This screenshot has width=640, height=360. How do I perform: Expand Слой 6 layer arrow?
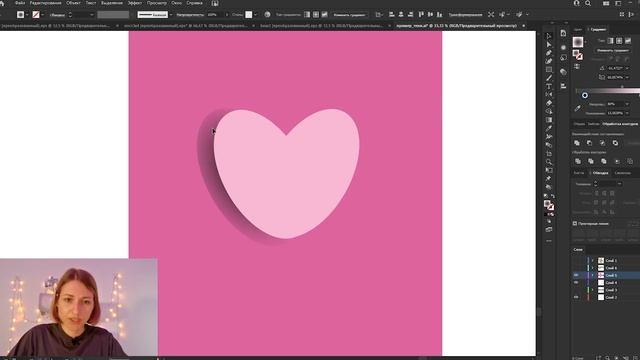click(x=593, y=268)
